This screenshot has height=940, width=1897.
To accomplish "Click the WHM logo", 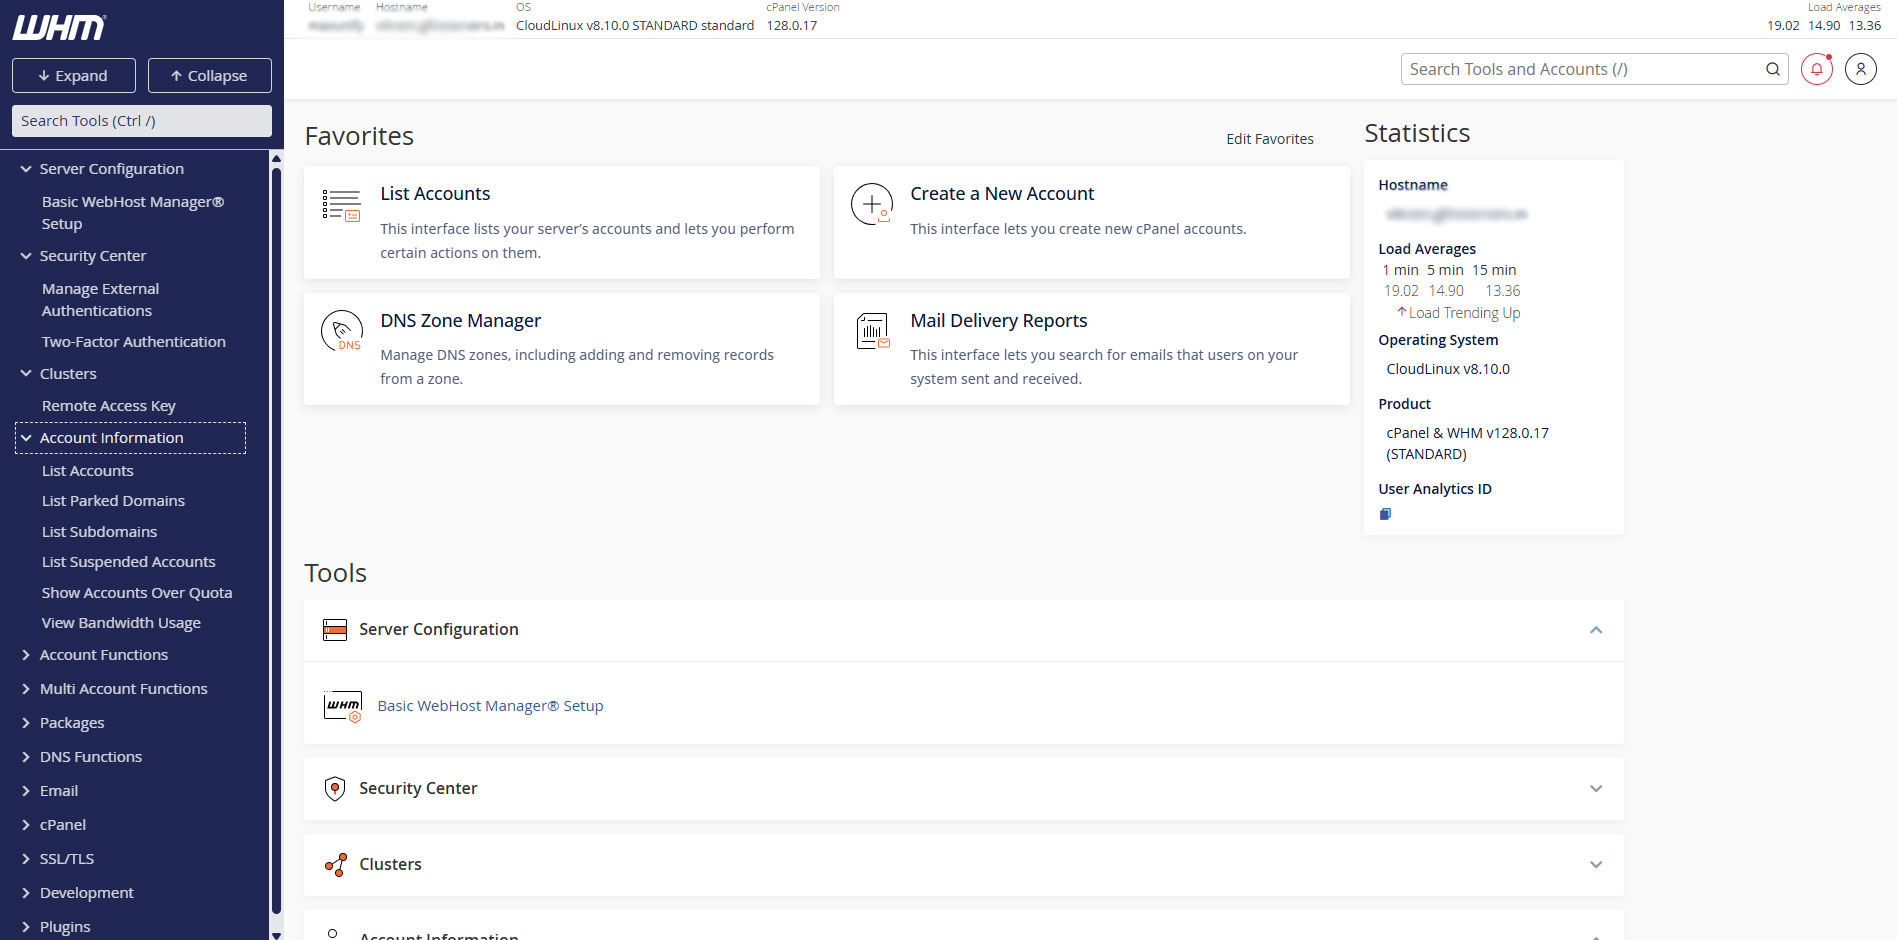I will tap(59, 28).
